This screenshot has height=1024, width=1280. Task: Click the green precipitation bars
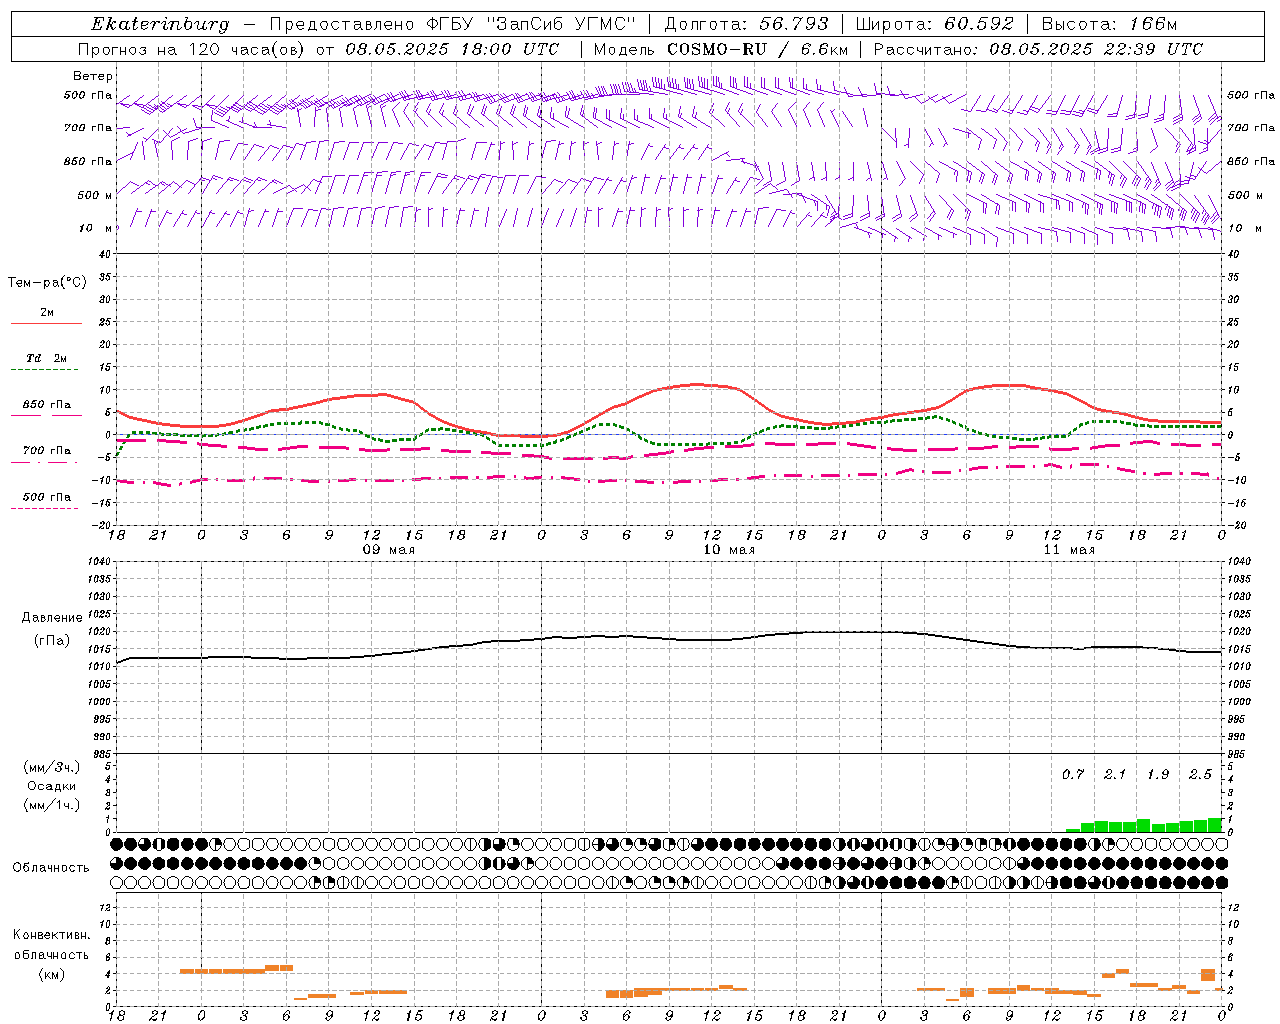pyautogui.click(x=1144, y=826)
